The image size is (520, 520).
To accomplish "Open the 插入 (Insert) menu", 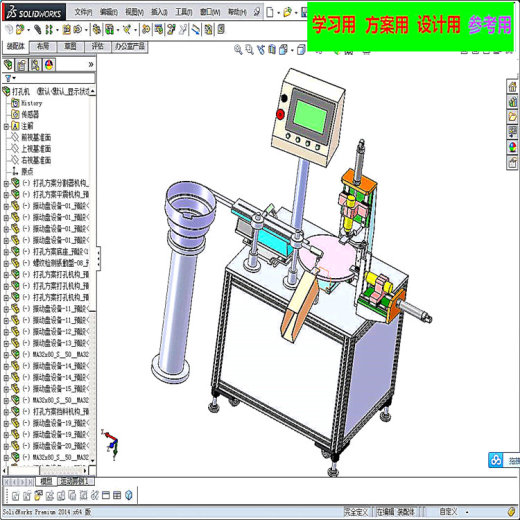I will [x=159, y=12].
